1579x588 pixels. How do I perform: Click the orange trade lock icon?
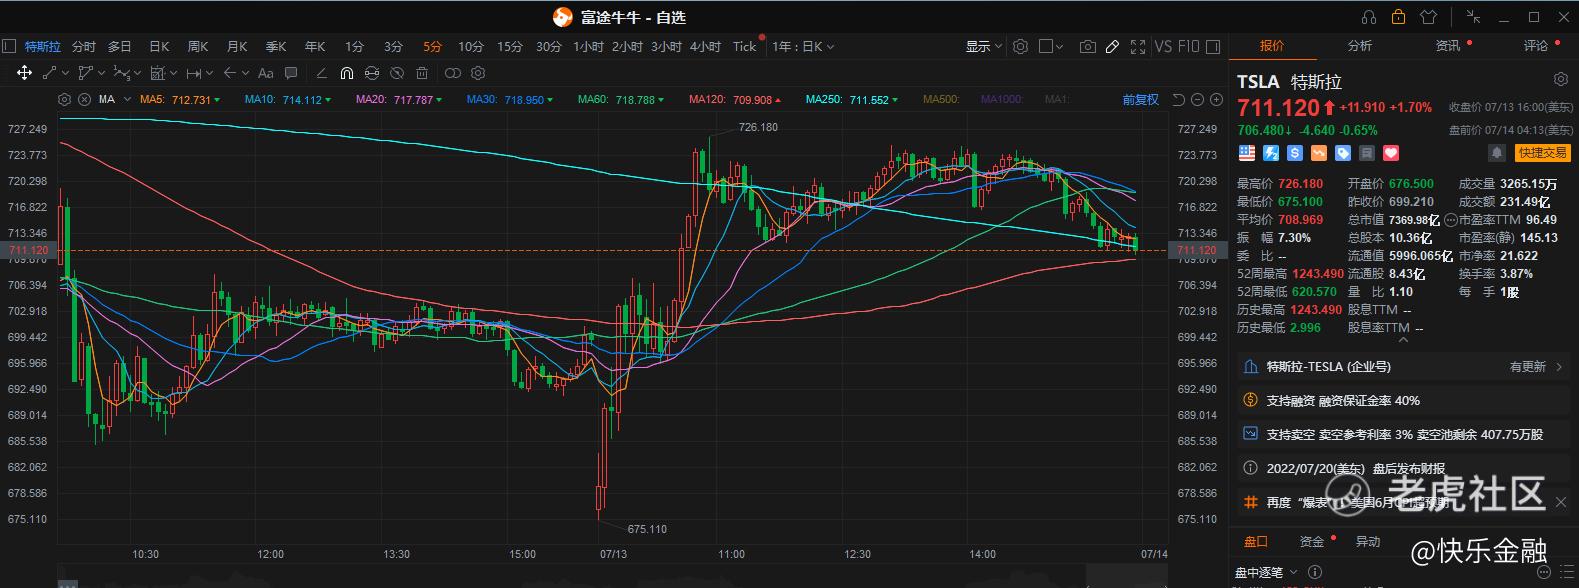(x=1398, y=17)
